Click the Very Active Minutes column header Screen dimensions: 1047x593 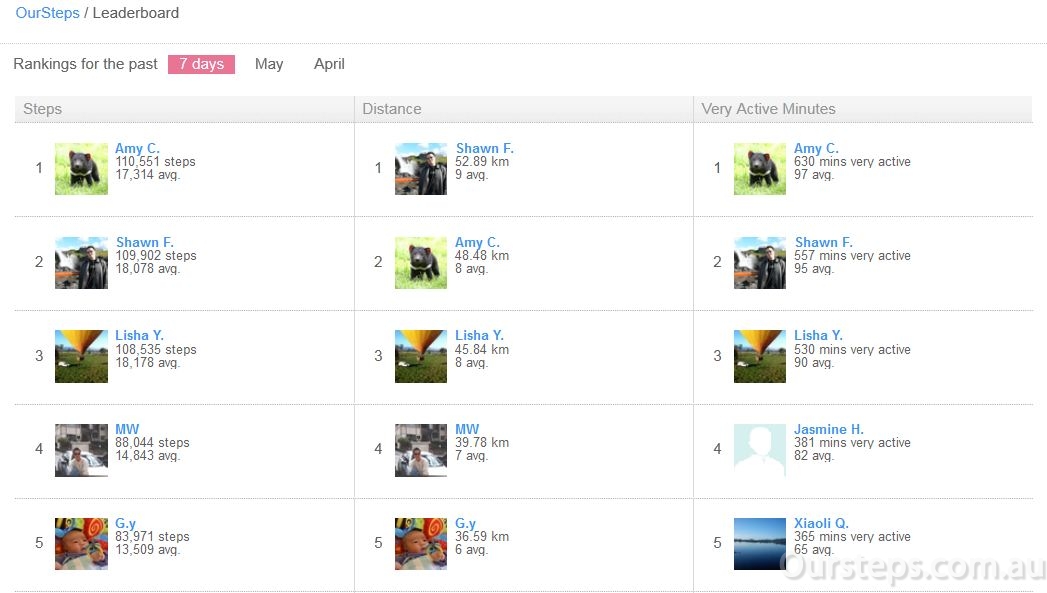[x=769, y=109]
